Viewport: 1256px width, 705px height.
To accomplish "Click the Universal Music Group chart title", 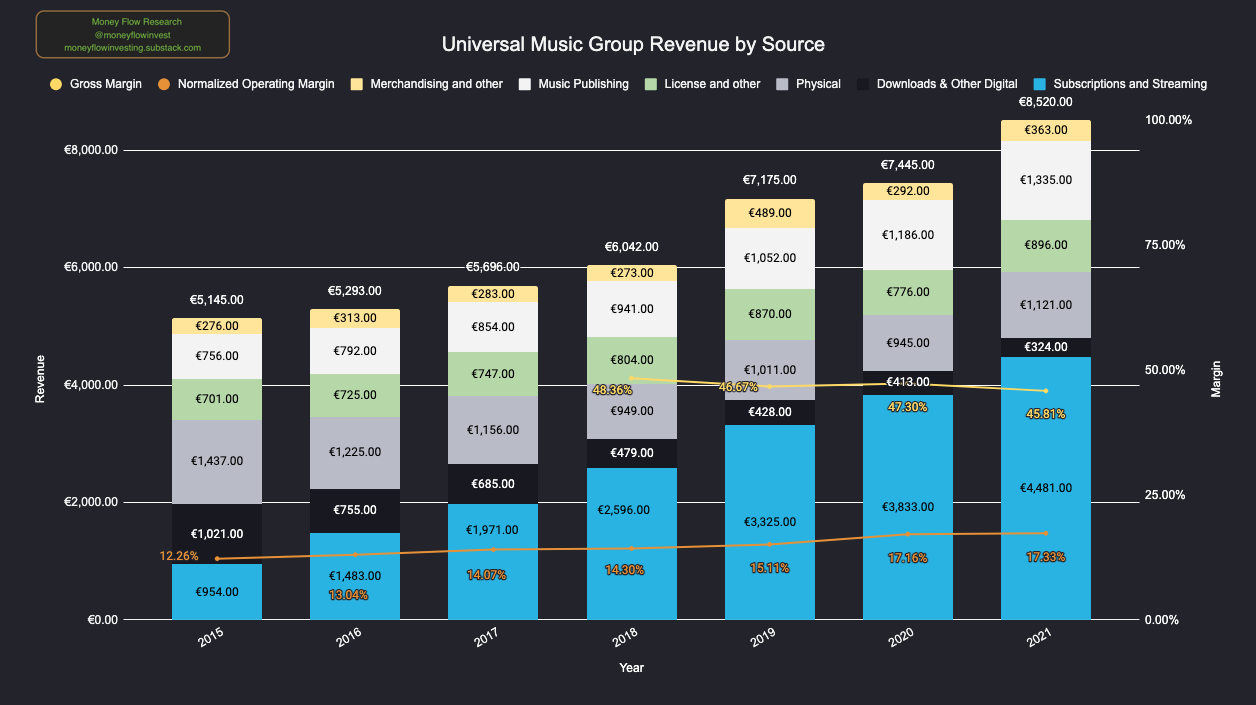I will pyautogui.click(x=633, y=45).
